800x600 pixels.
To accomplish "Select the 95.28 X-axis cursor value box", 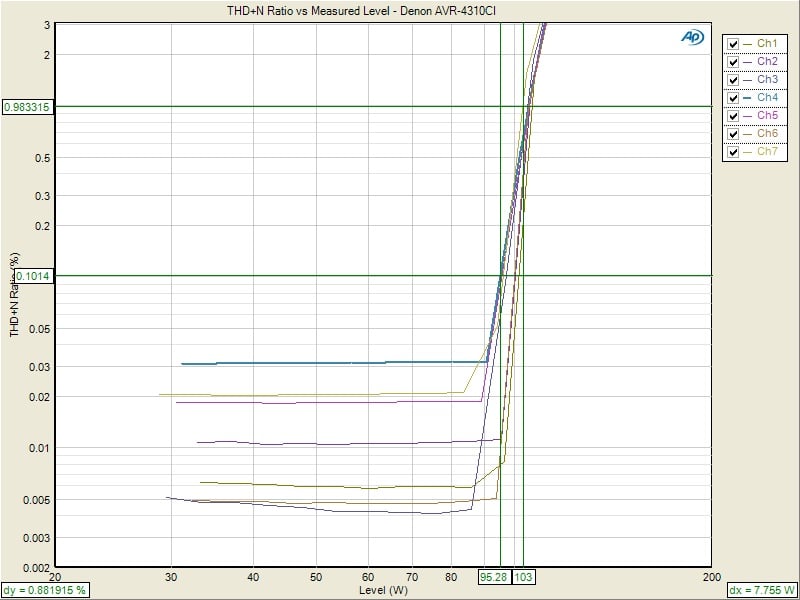I will 494,577.
